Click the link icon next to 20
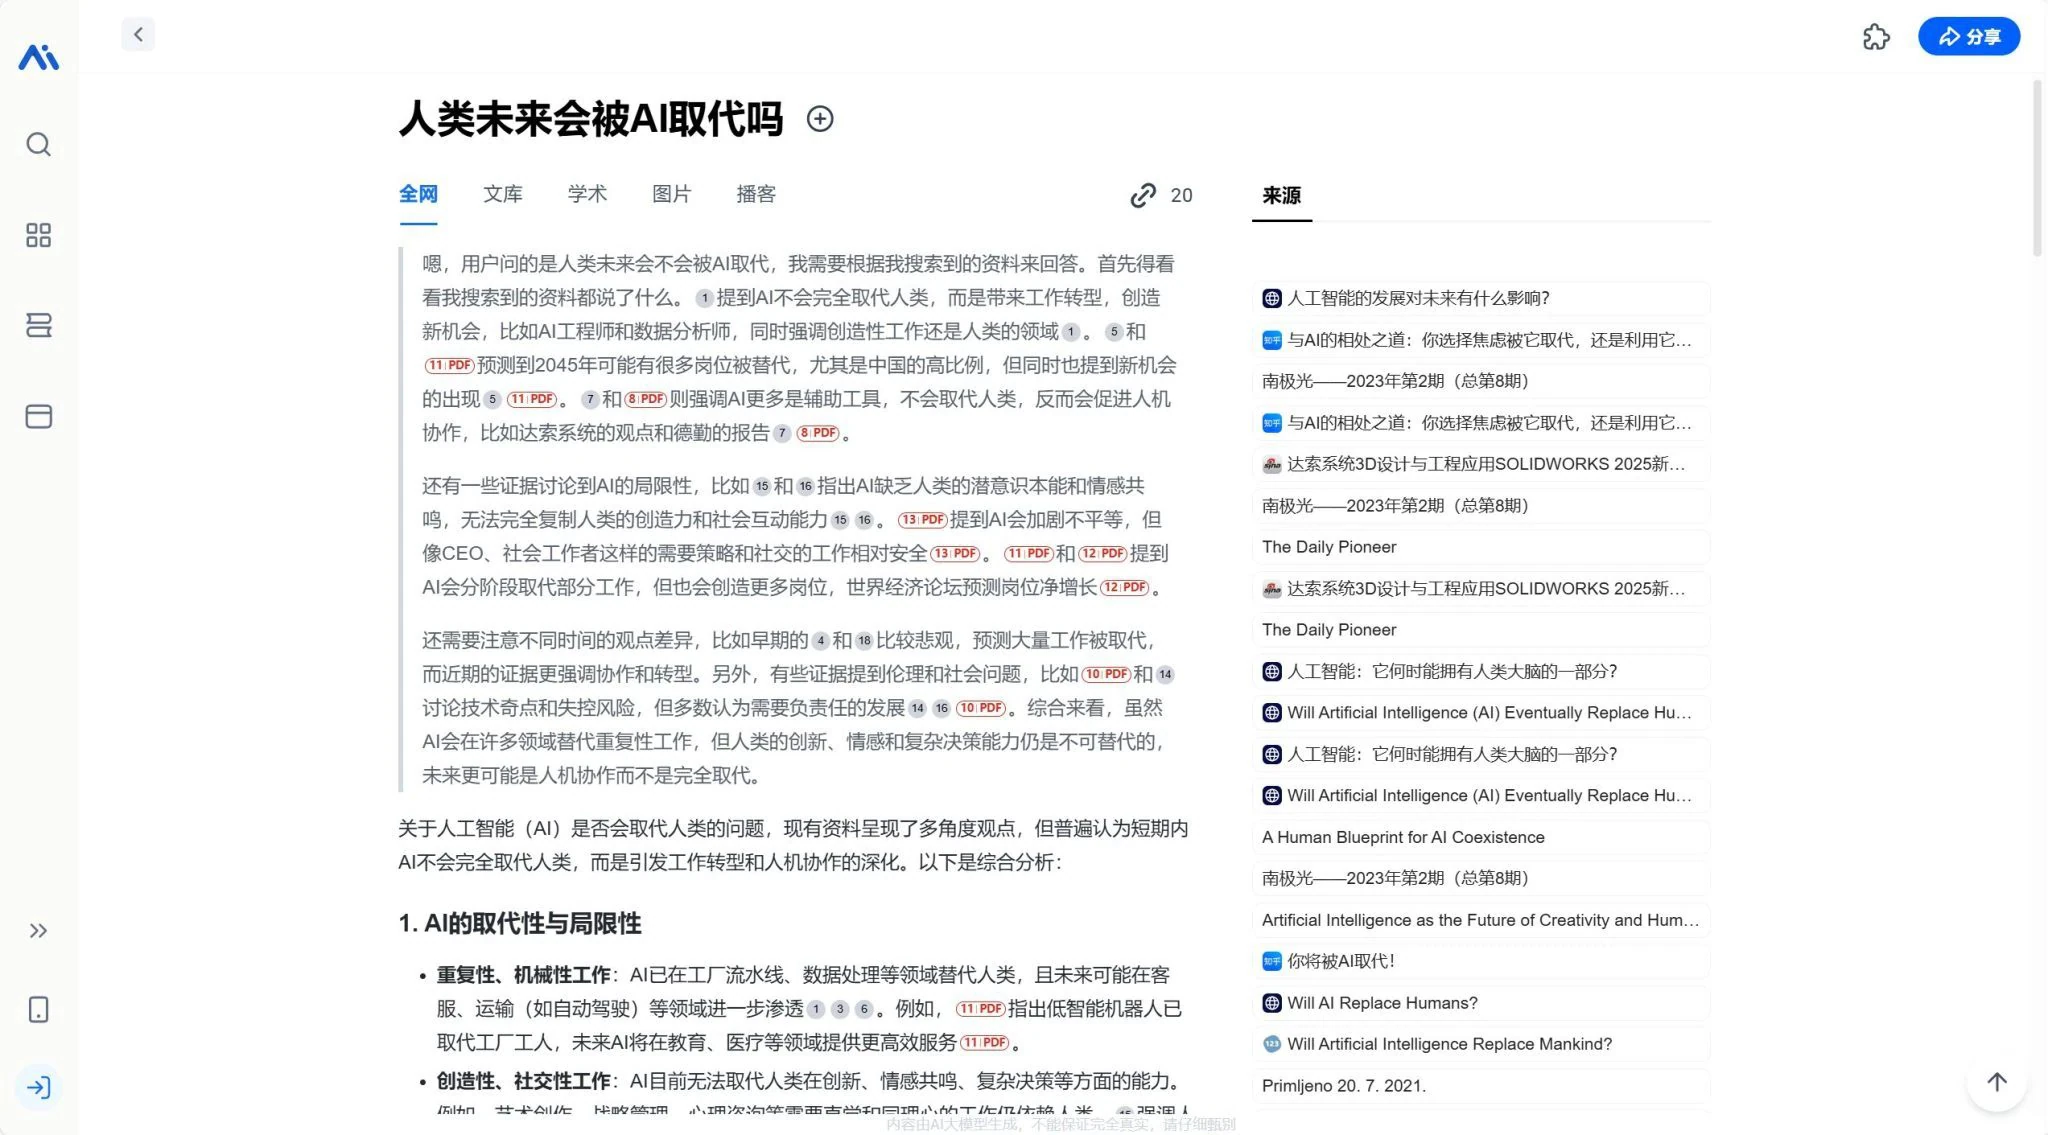The width and height of the screenshot is (2048, 1135). click(x=1143, y=196)
